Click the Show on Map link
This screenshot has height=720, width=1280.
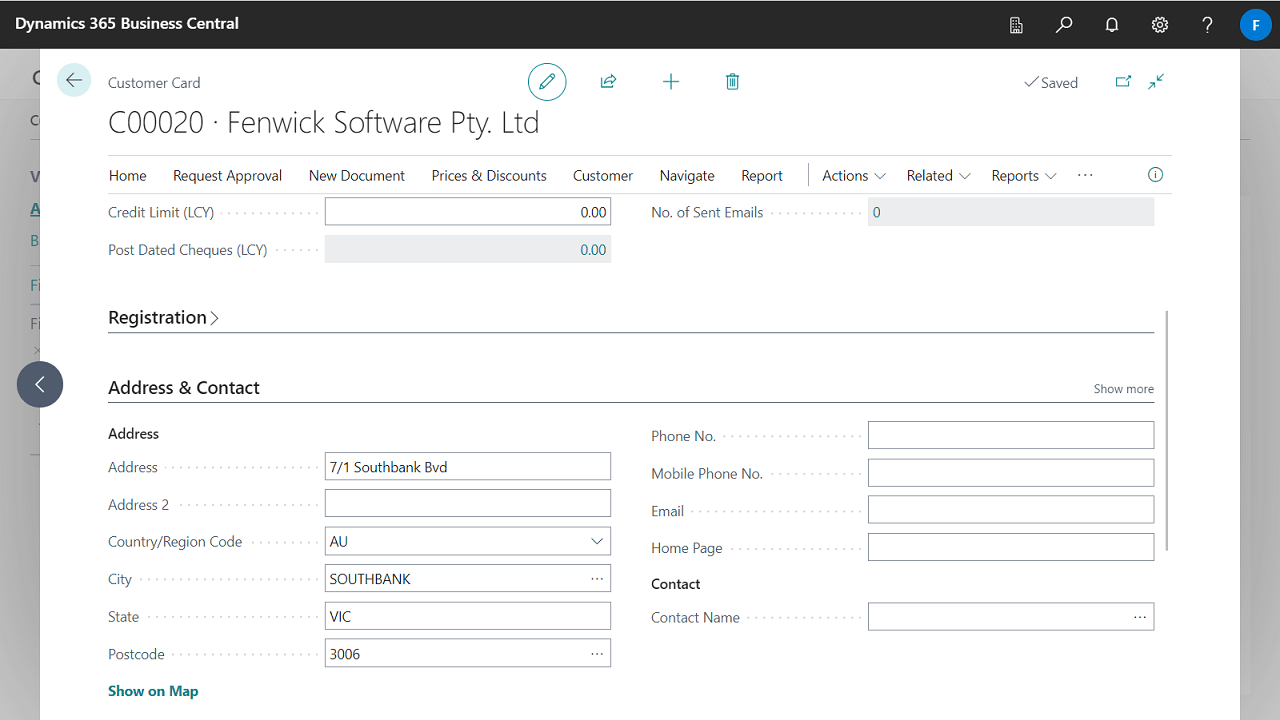pos(153,691)
